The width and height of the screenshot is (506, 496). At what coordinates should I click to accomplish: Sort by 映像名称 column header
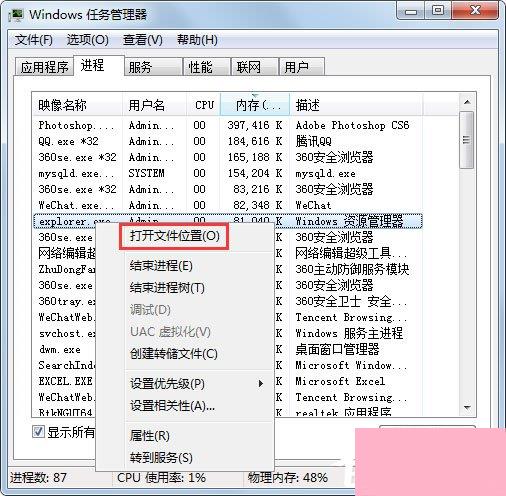[x=77, y=105]
